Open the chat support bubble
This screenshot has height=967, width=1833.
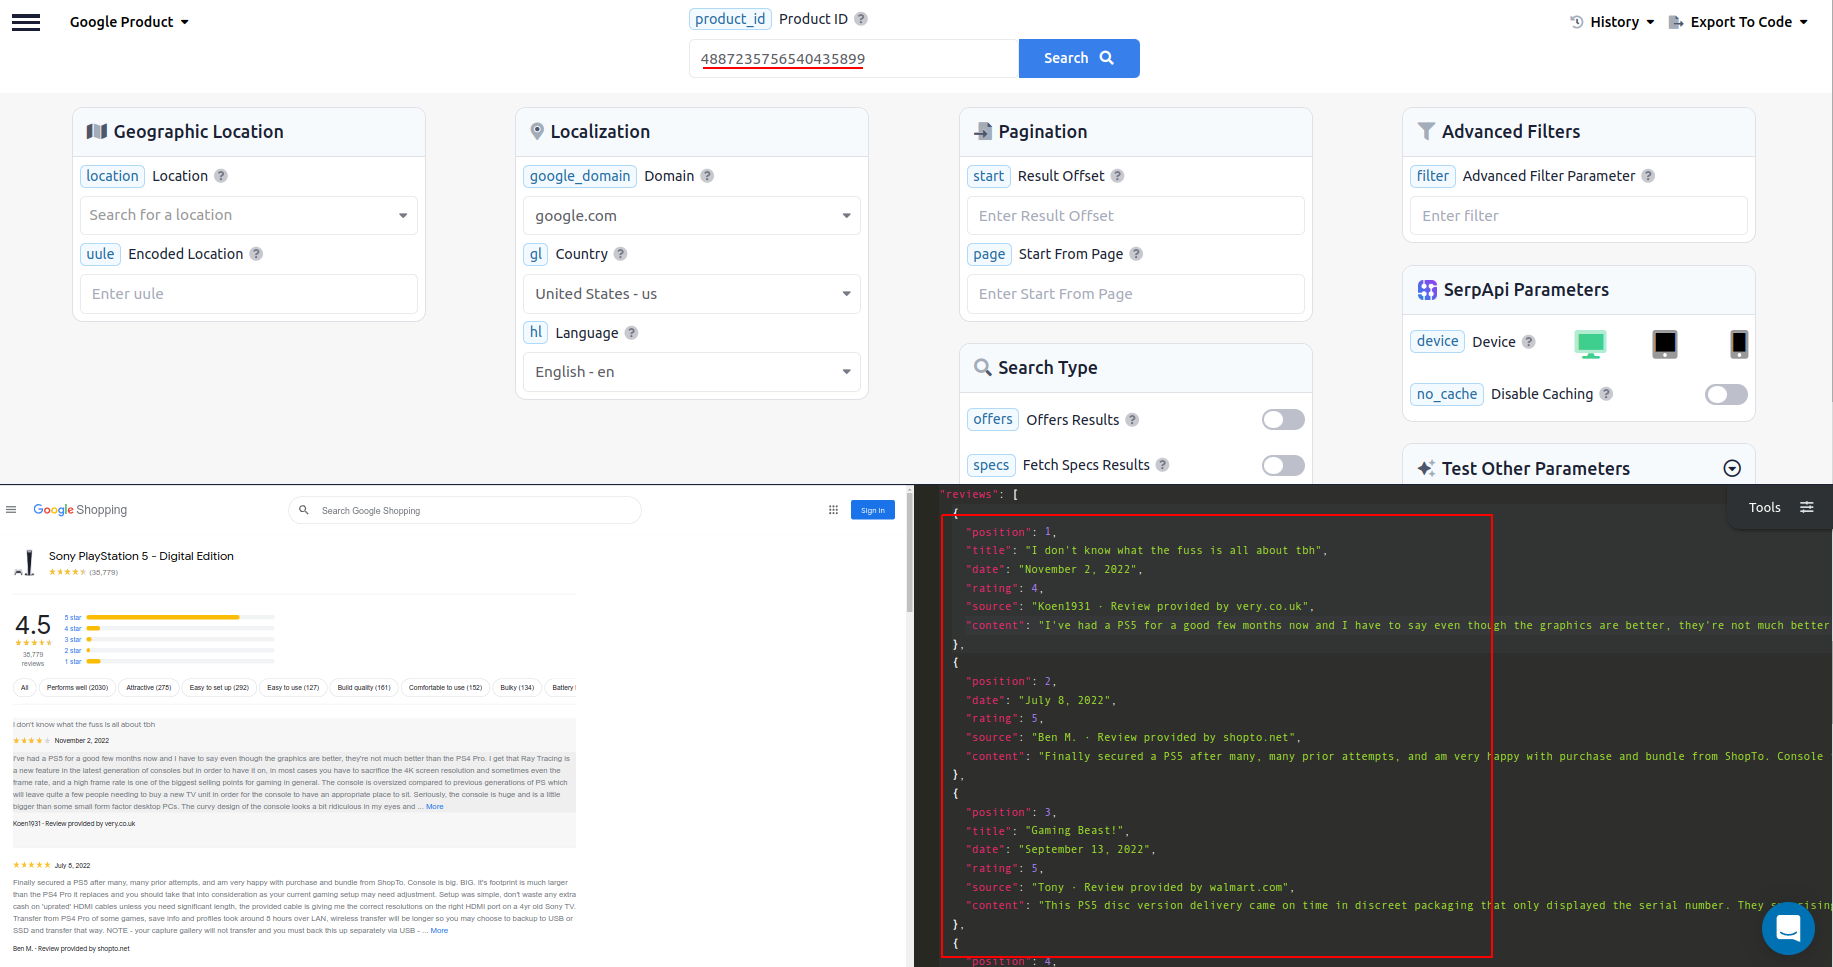point(1788,928)
